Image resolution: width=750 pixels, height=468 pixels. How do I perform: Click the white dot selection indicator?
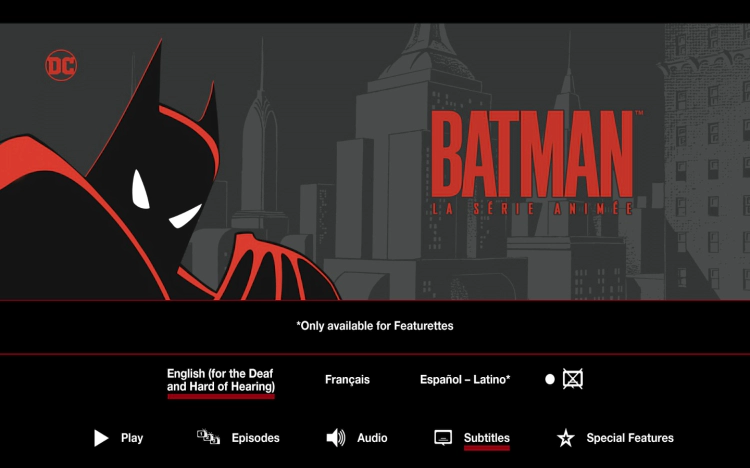click(550, 379)
